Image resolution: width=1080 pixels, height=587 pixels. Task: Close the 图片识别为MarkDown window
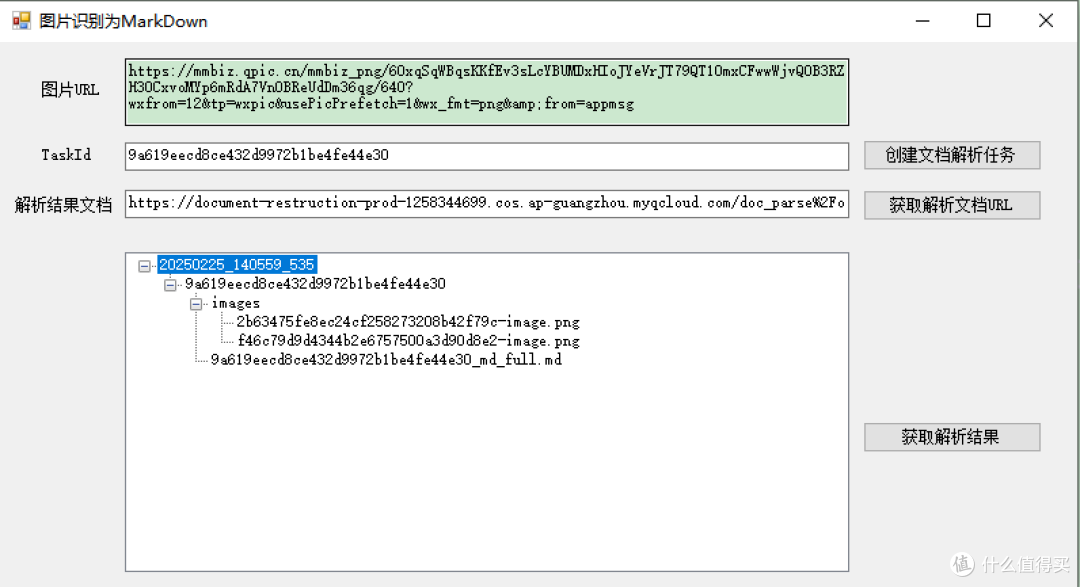coord(1046,21)
